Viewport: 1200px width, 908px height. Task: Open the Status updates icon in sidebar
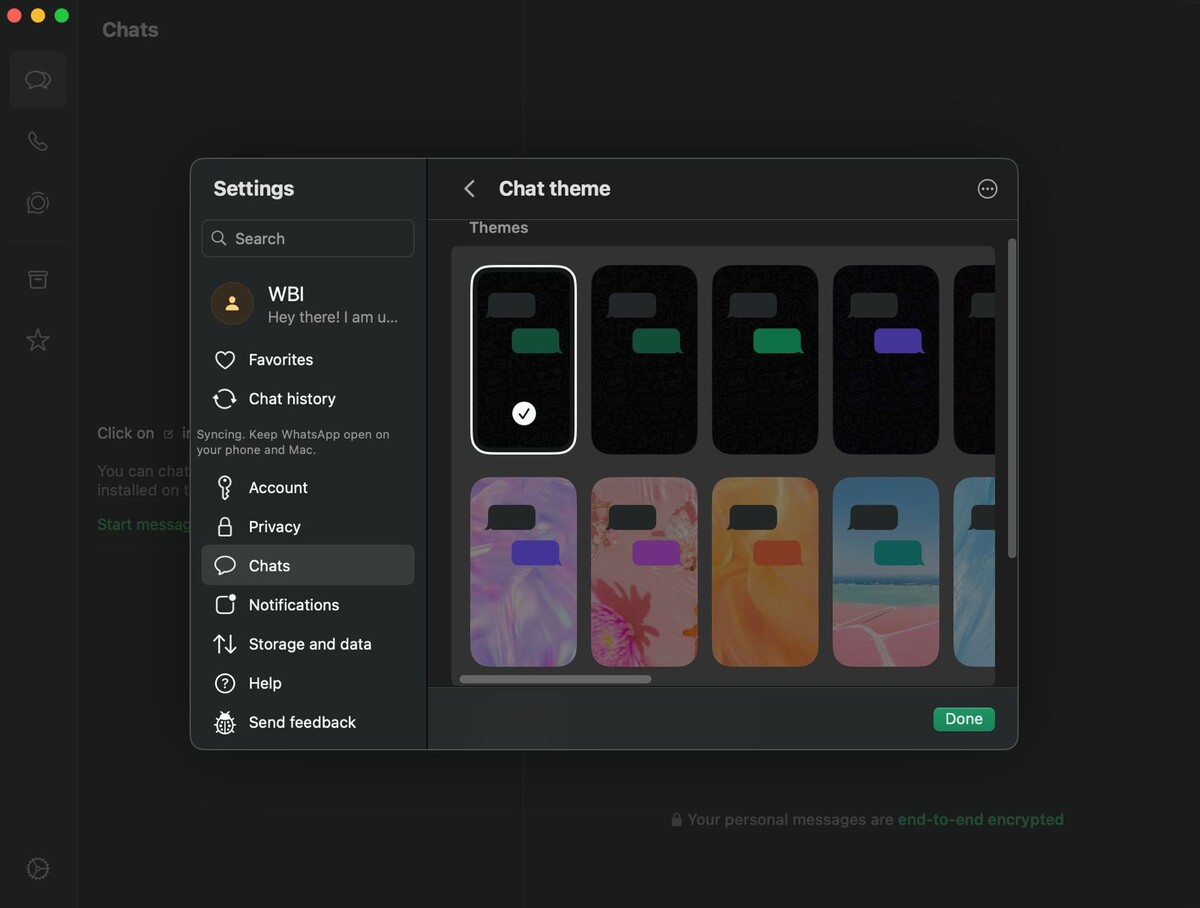pyautogui.click(x=38, y=203)
